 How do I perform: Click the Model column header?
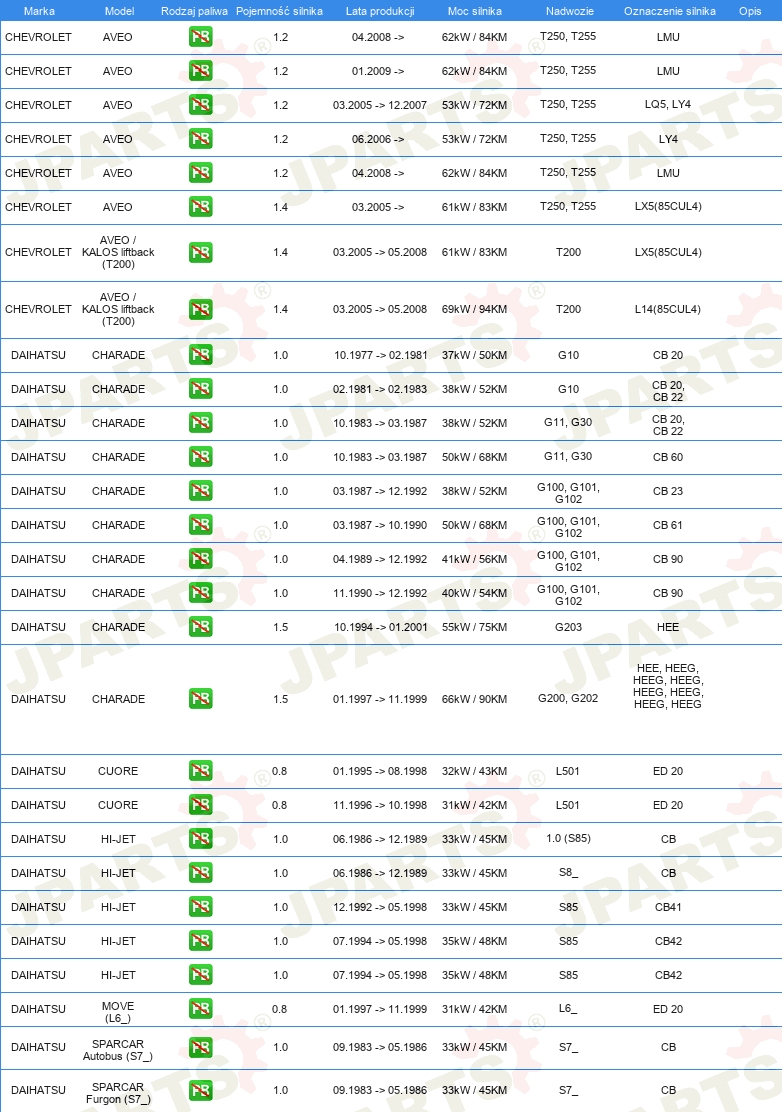click(x=120, y=11)
